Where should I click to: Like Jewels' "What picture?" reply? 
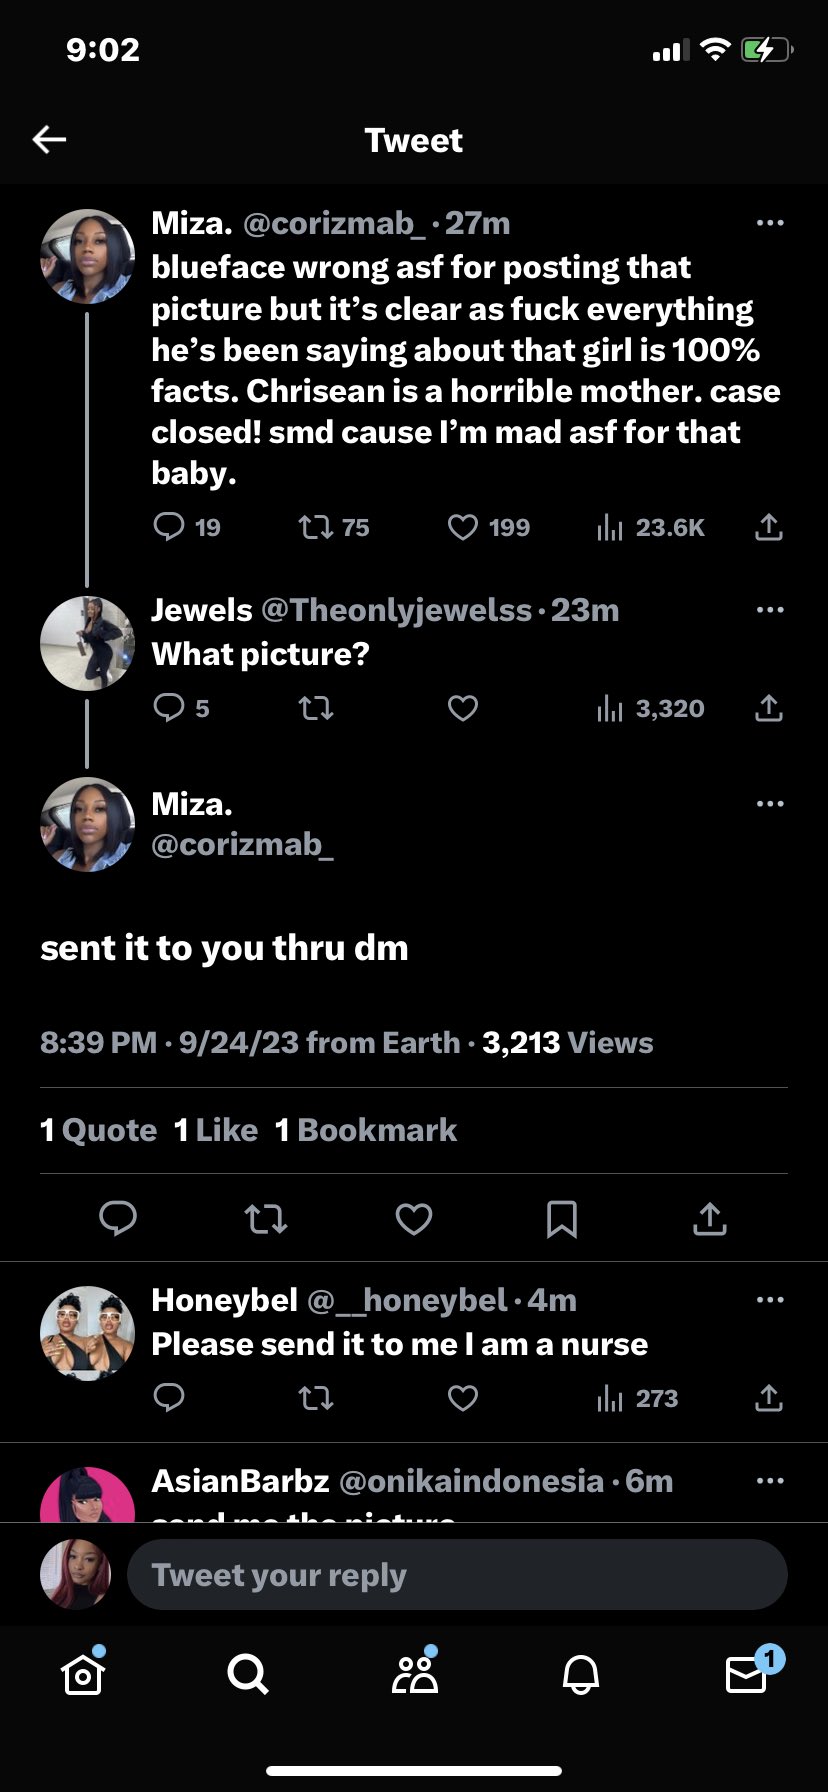[x=462, y=709]
